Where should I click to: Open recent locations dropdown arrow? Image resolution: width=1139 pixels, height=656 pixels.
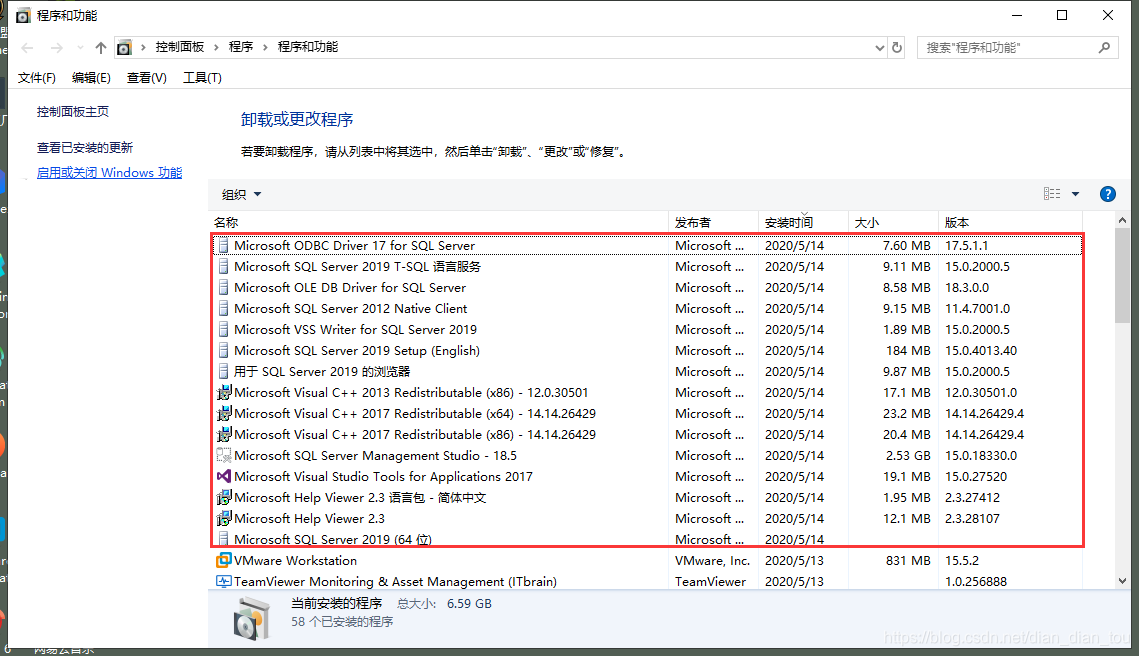80,48
